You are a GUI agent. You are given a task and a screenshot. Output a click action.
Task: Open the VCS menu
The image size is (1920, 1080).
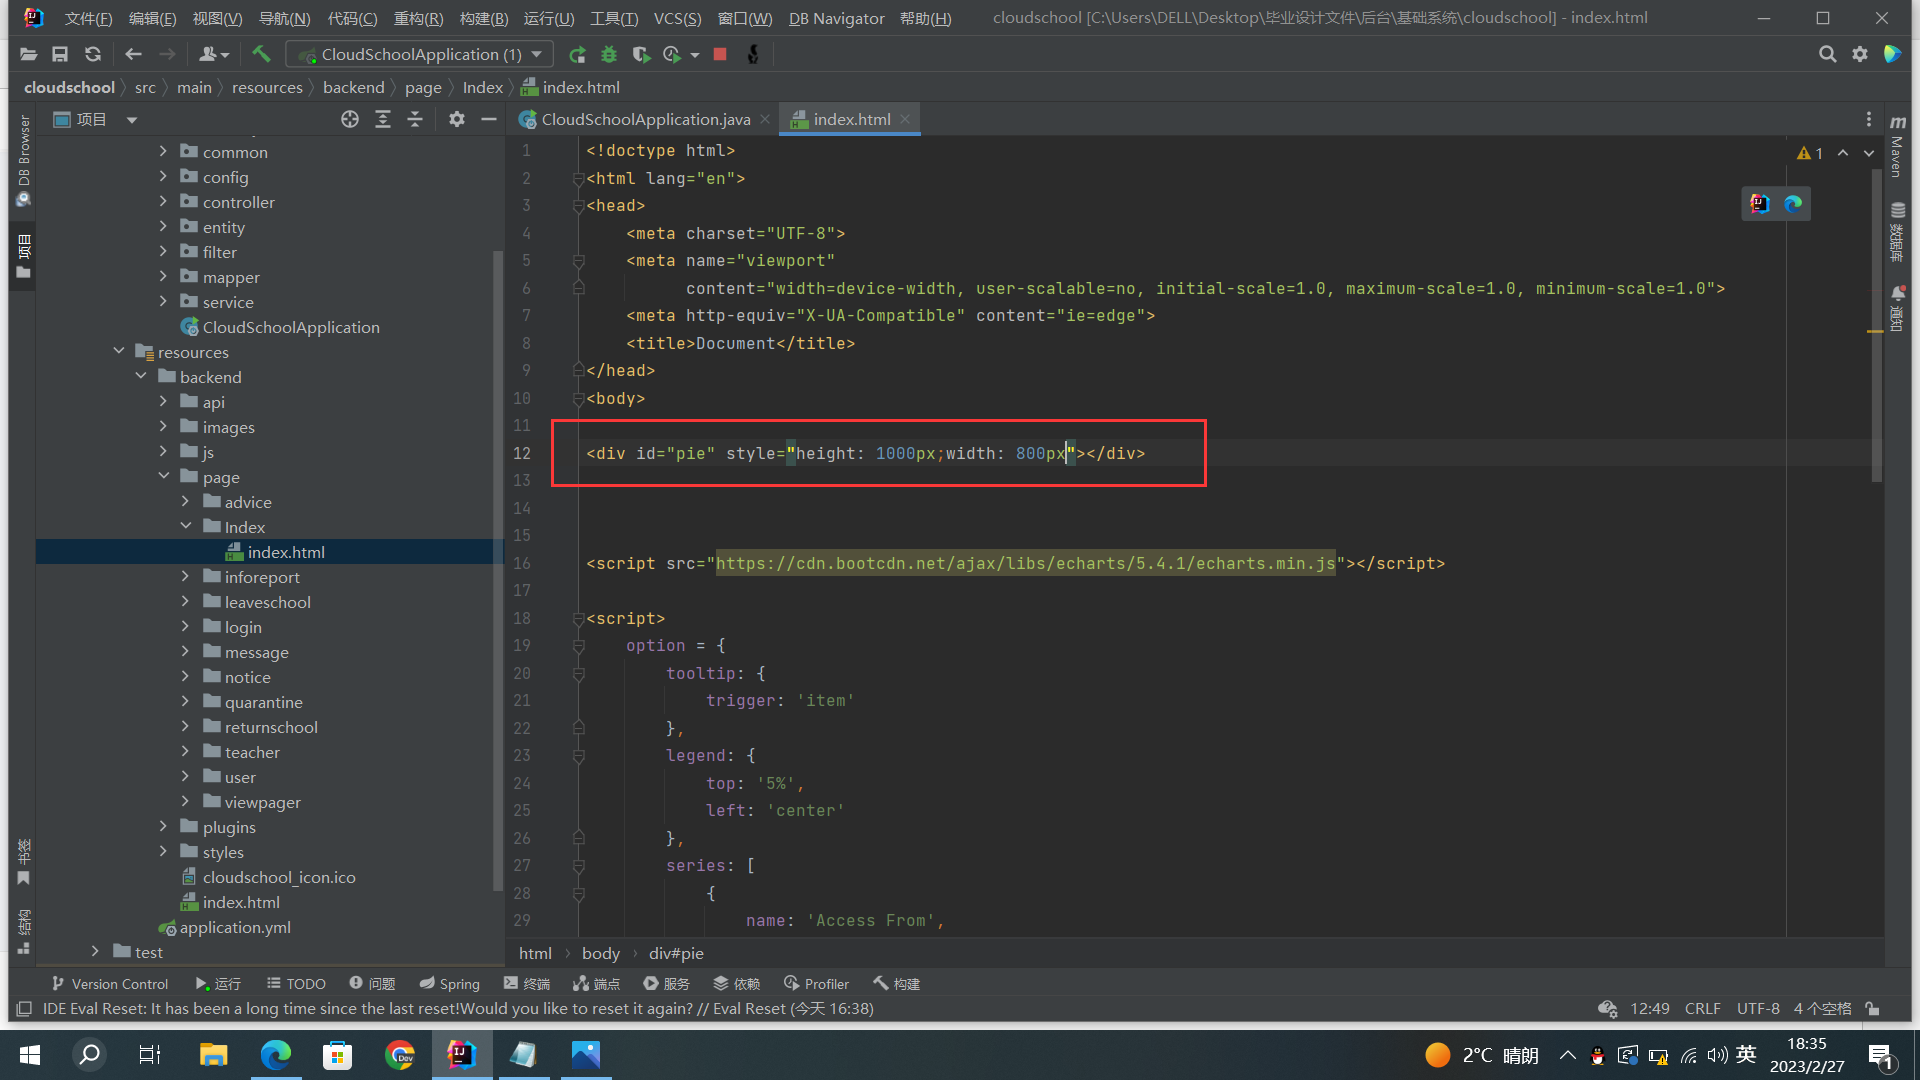677,18
